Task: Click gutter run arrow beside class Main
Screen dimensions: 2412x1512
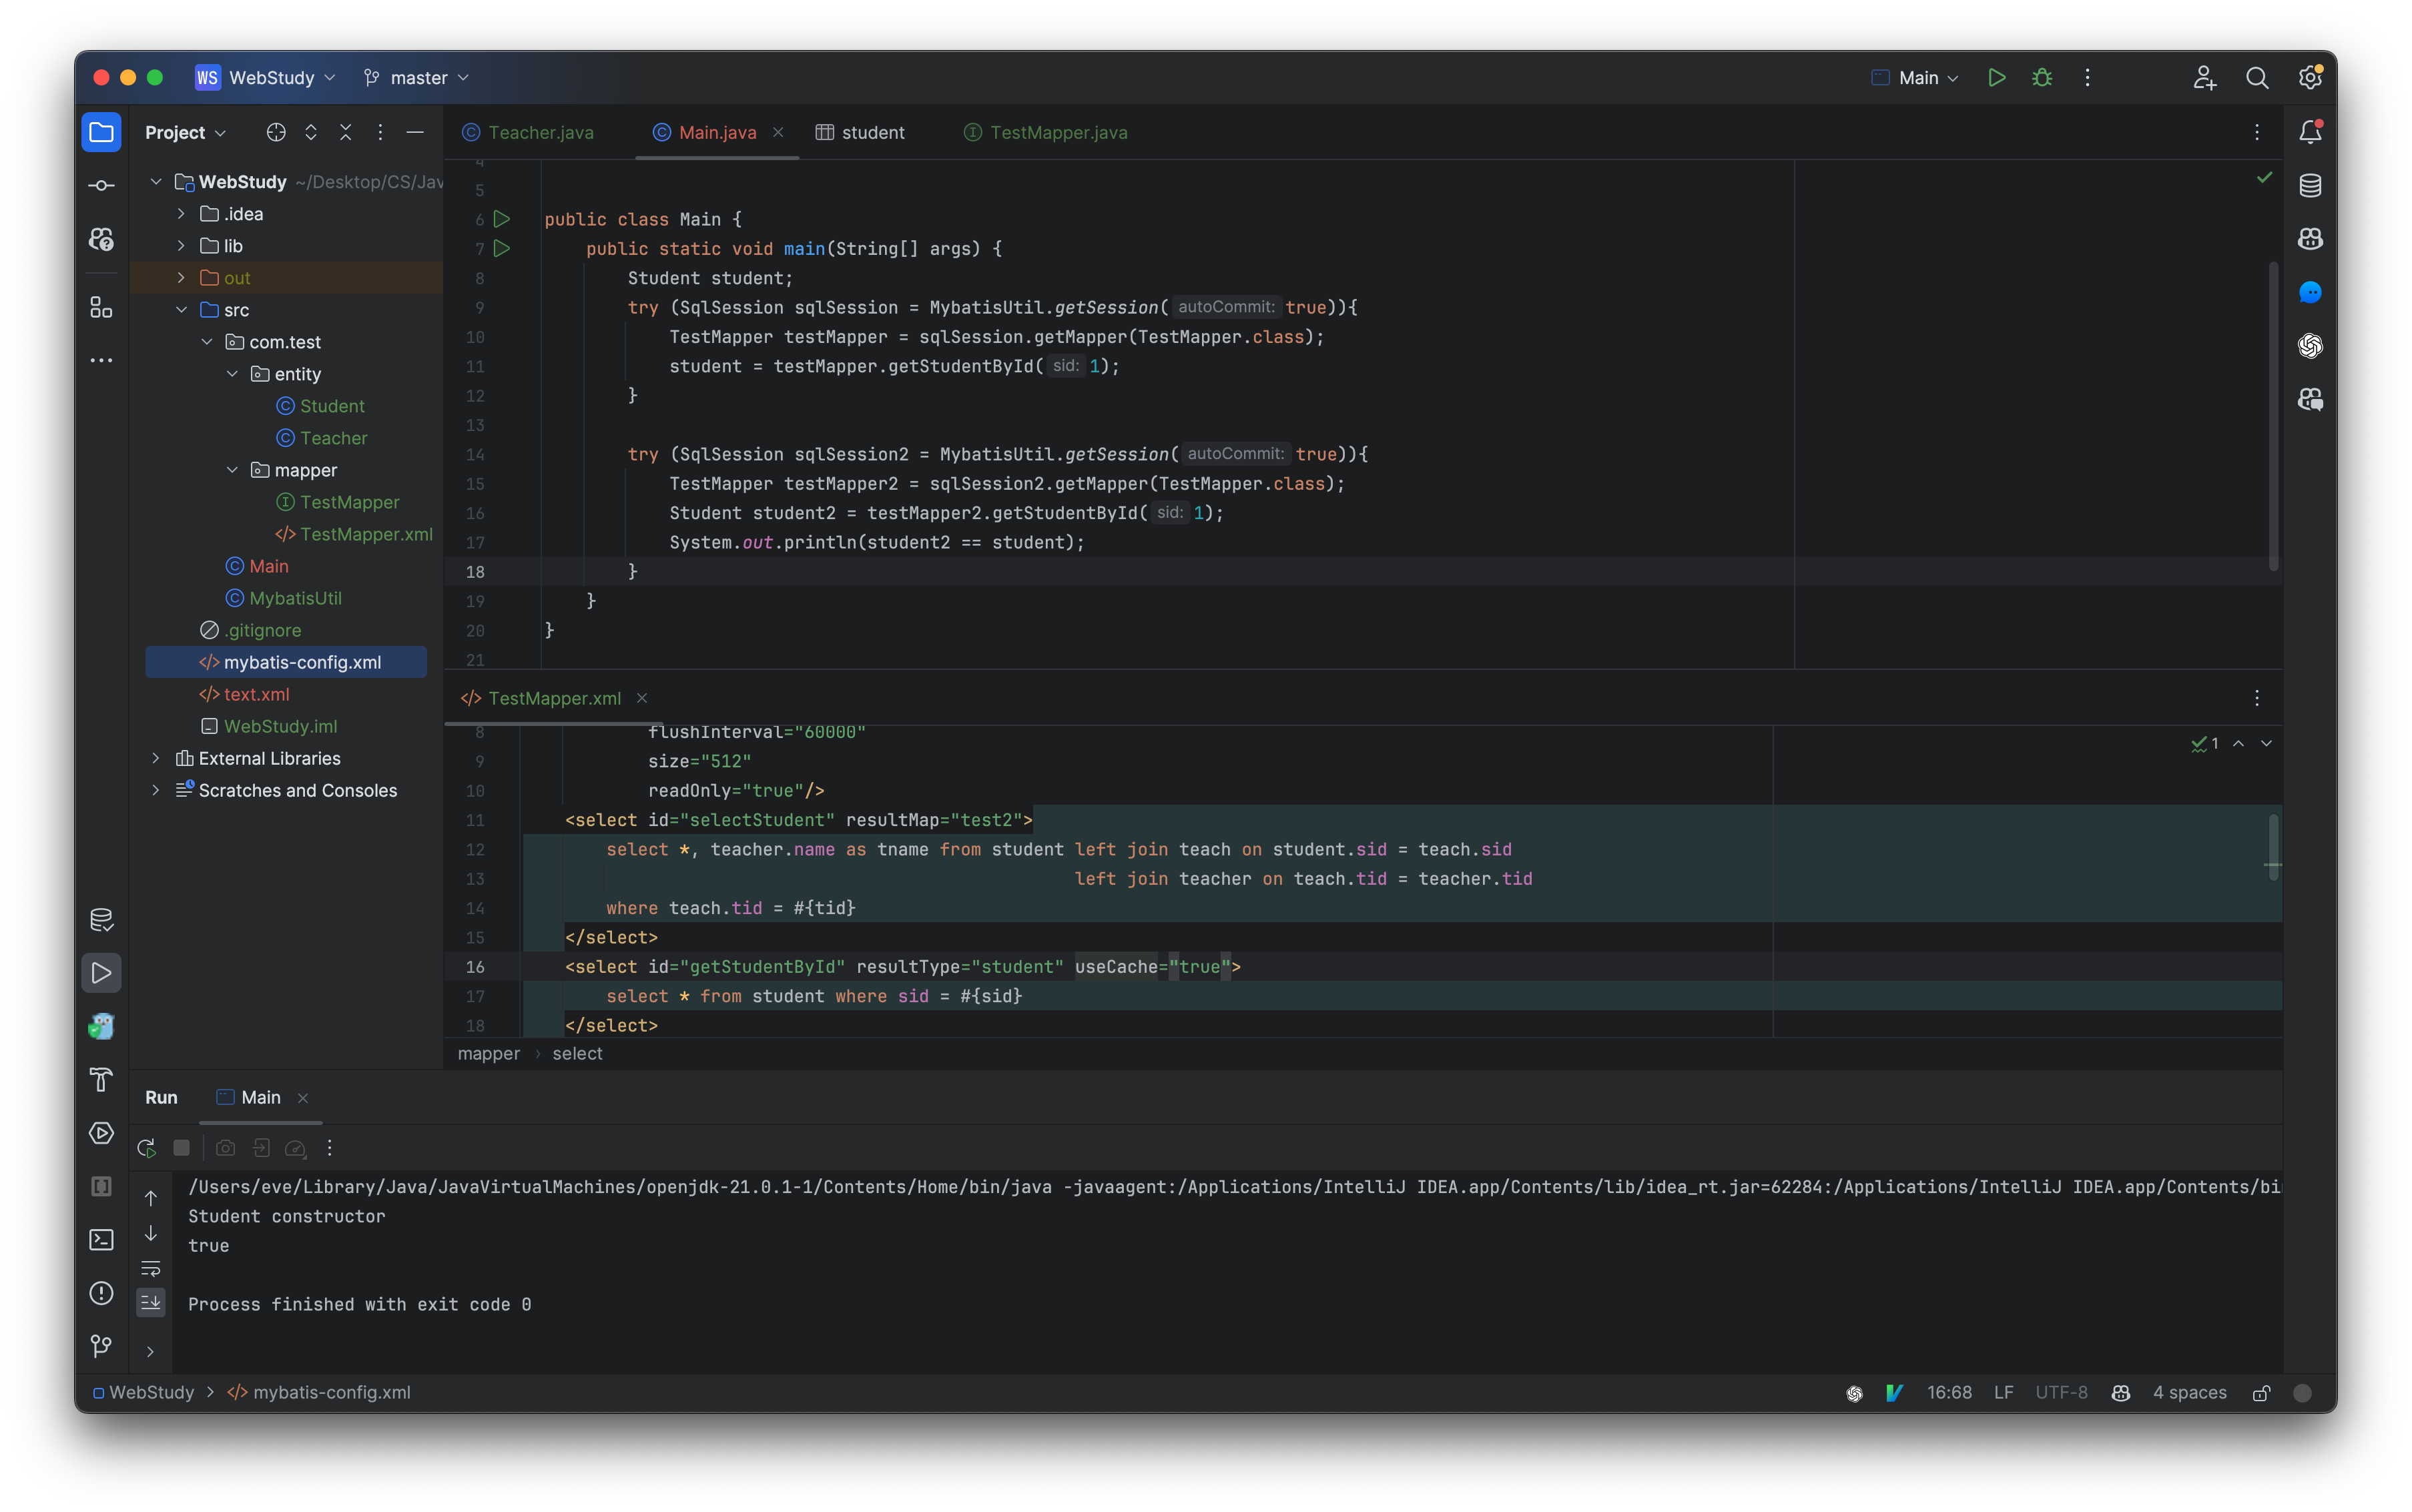Action: pos(502,219)
